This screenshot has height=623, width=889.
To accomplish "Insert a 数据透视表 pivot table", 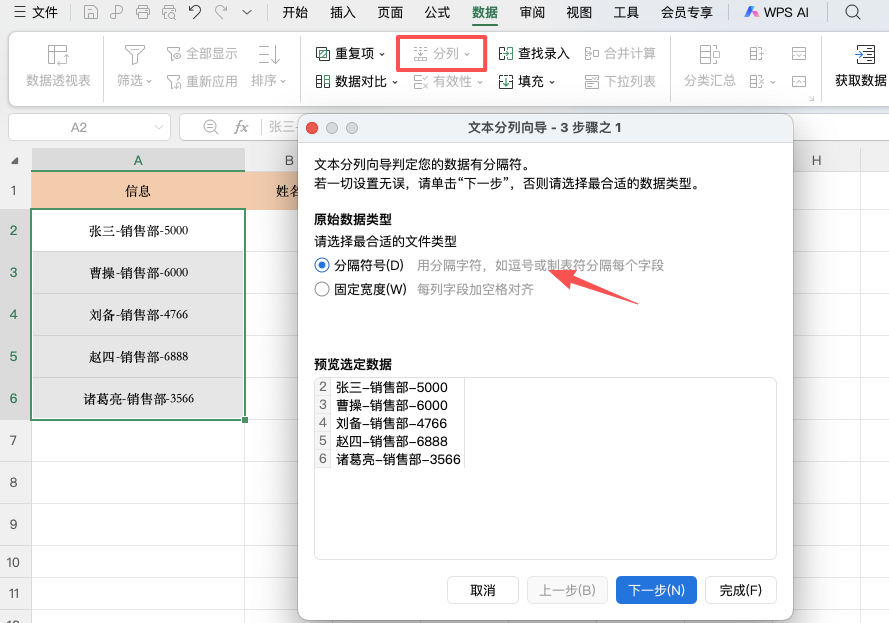I will tap(58, 66).
